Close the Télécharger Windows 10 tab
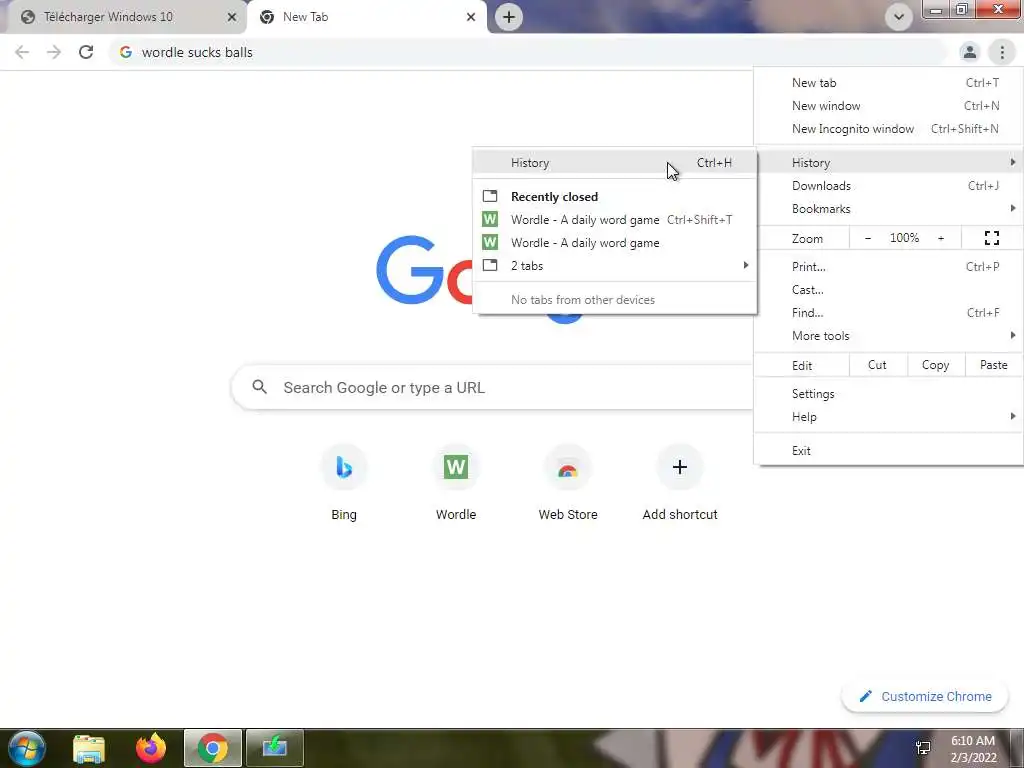 [x=231, y=17]
